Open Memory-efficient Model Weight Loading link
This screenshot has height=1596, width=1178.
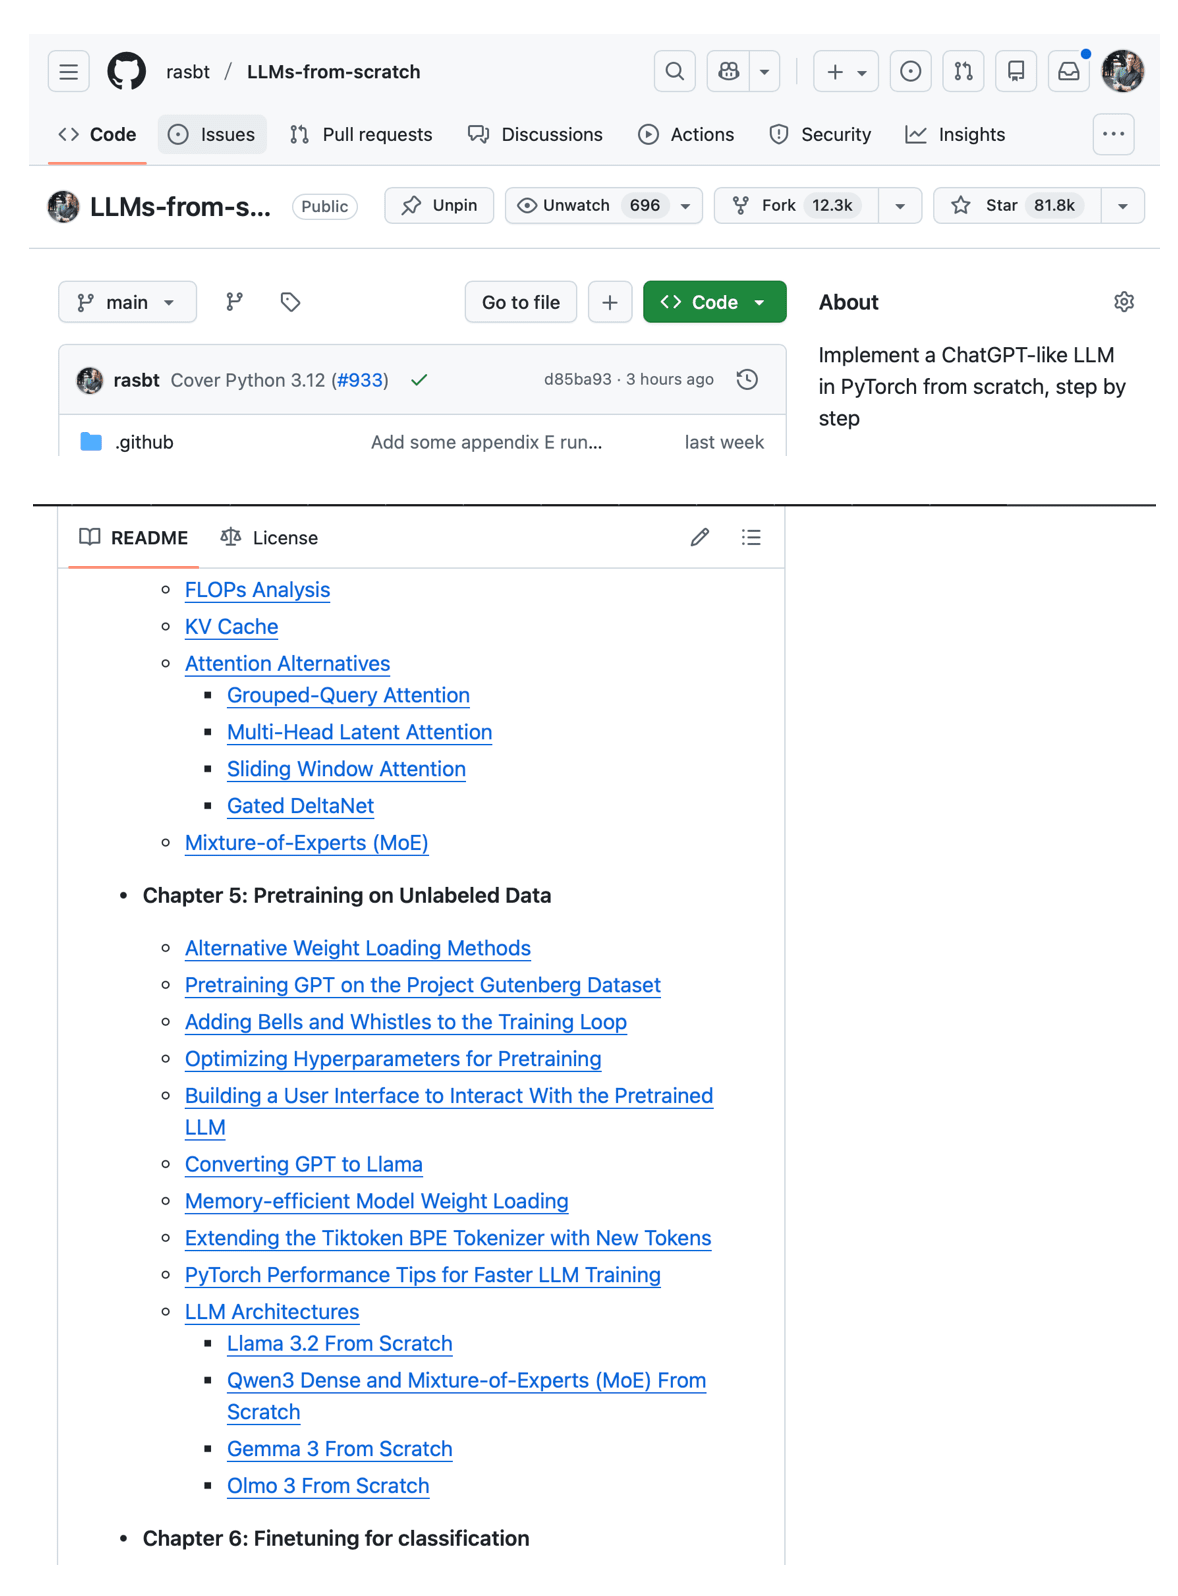click(376, 1202)
